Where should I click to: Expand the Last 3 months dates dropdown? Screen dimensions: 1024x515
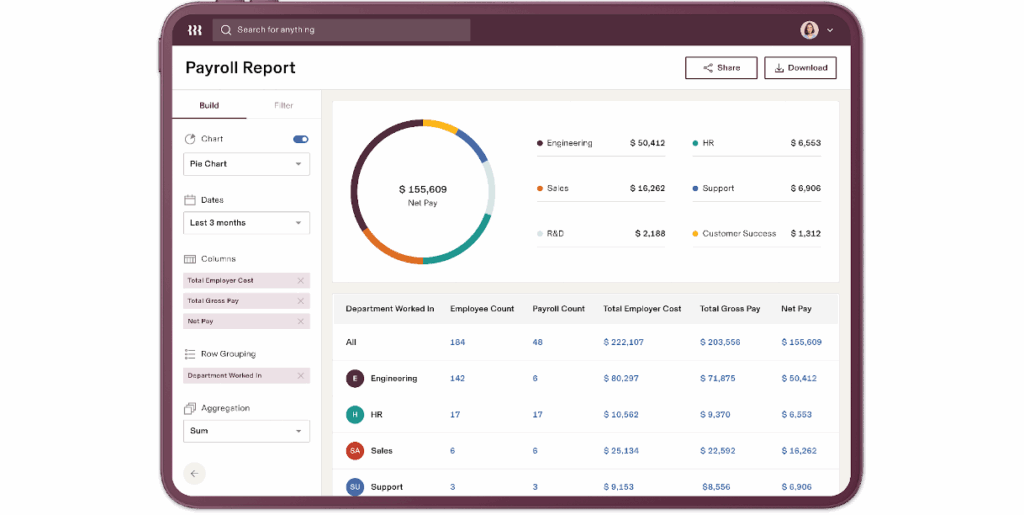pos(246,223)
